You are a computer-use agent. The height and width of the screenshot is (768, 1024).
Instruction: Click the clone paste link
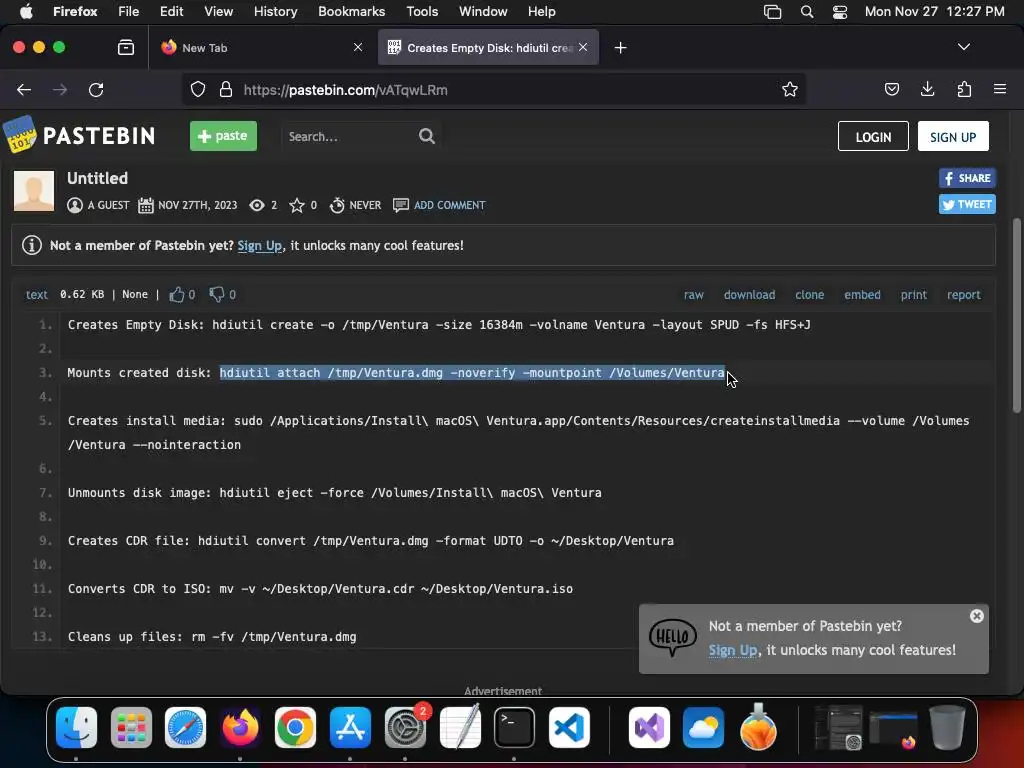(809, 295)
